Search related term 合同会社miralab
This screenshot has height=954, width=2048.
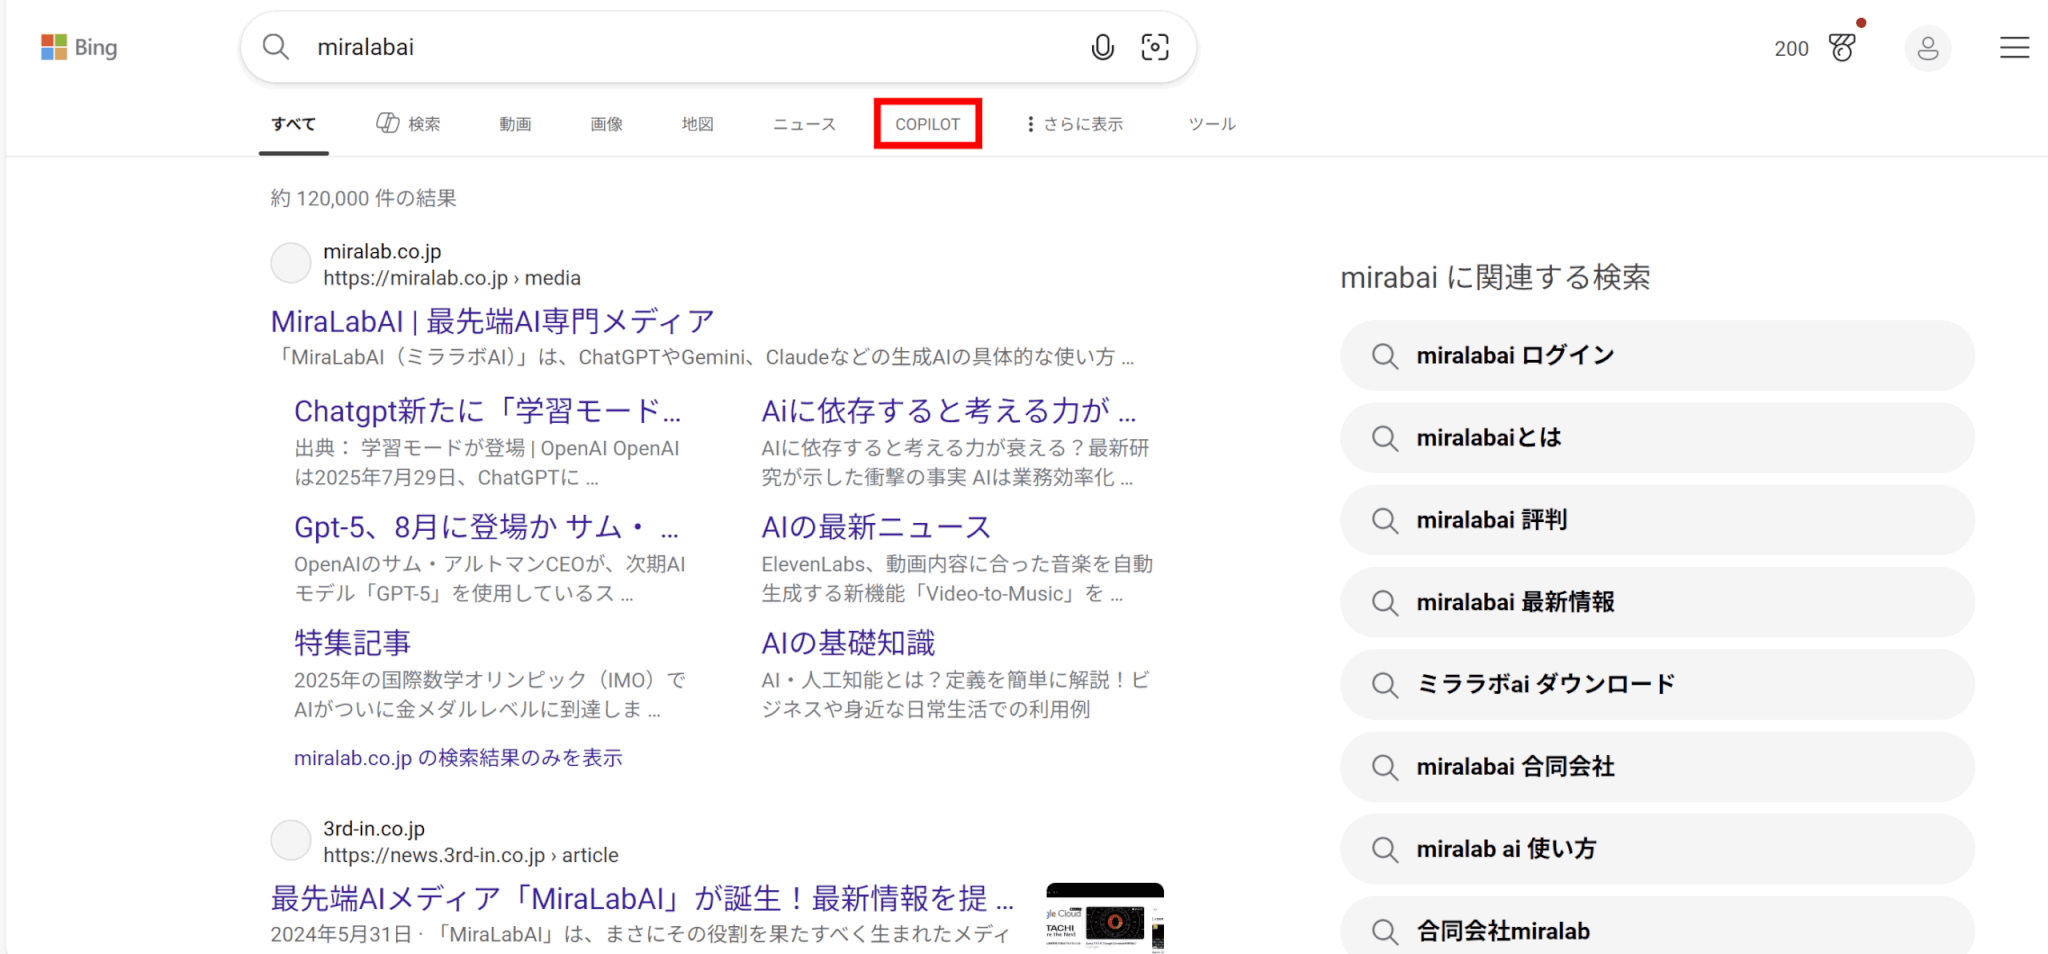point(1657,927)
